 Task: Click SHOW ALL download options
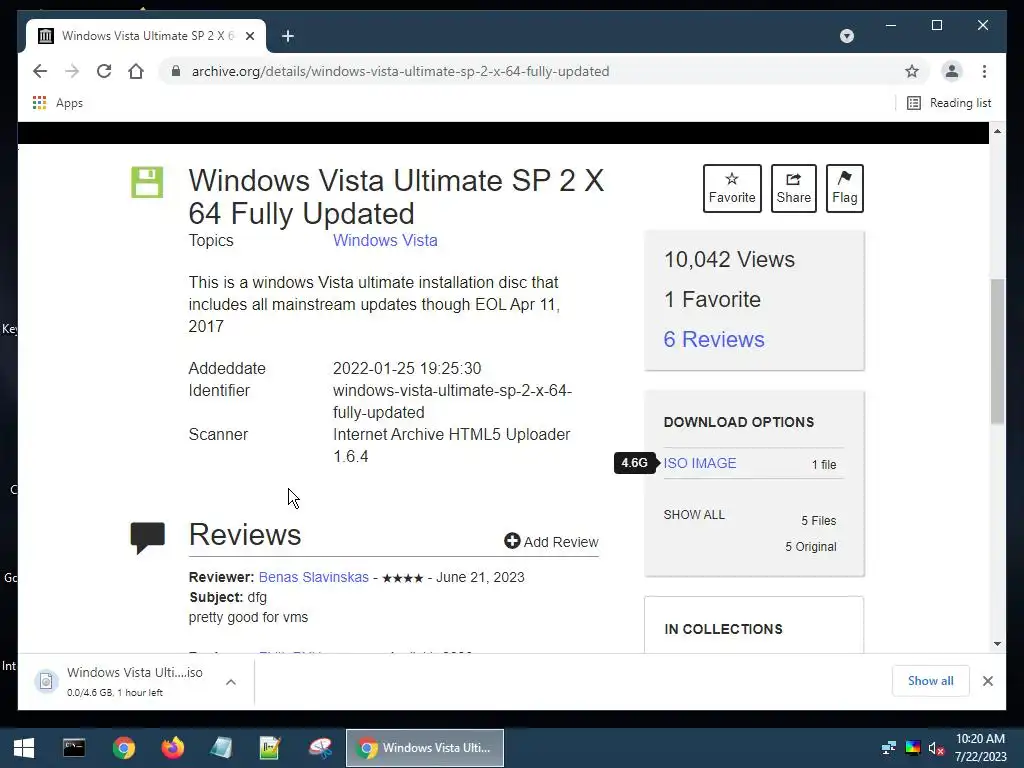click(x=694, y=515)
